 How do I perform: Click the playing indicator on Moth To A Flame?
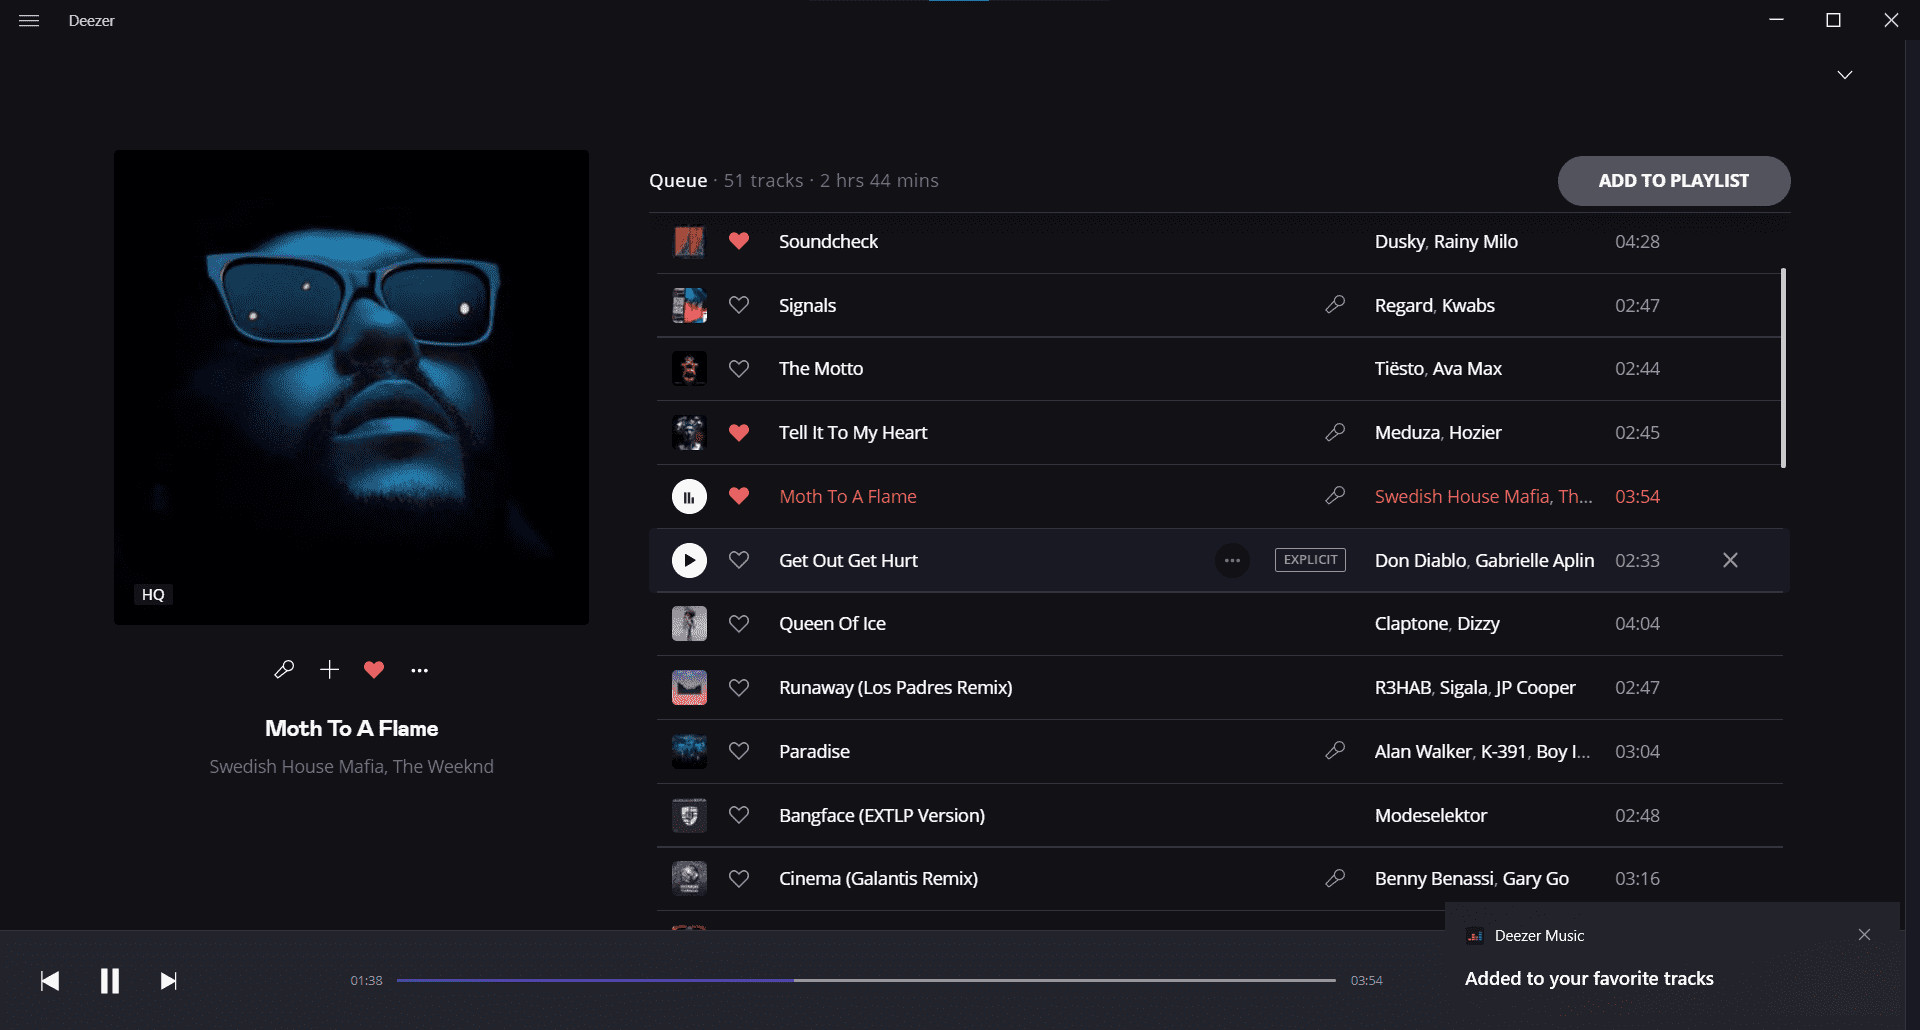point(689,497)
